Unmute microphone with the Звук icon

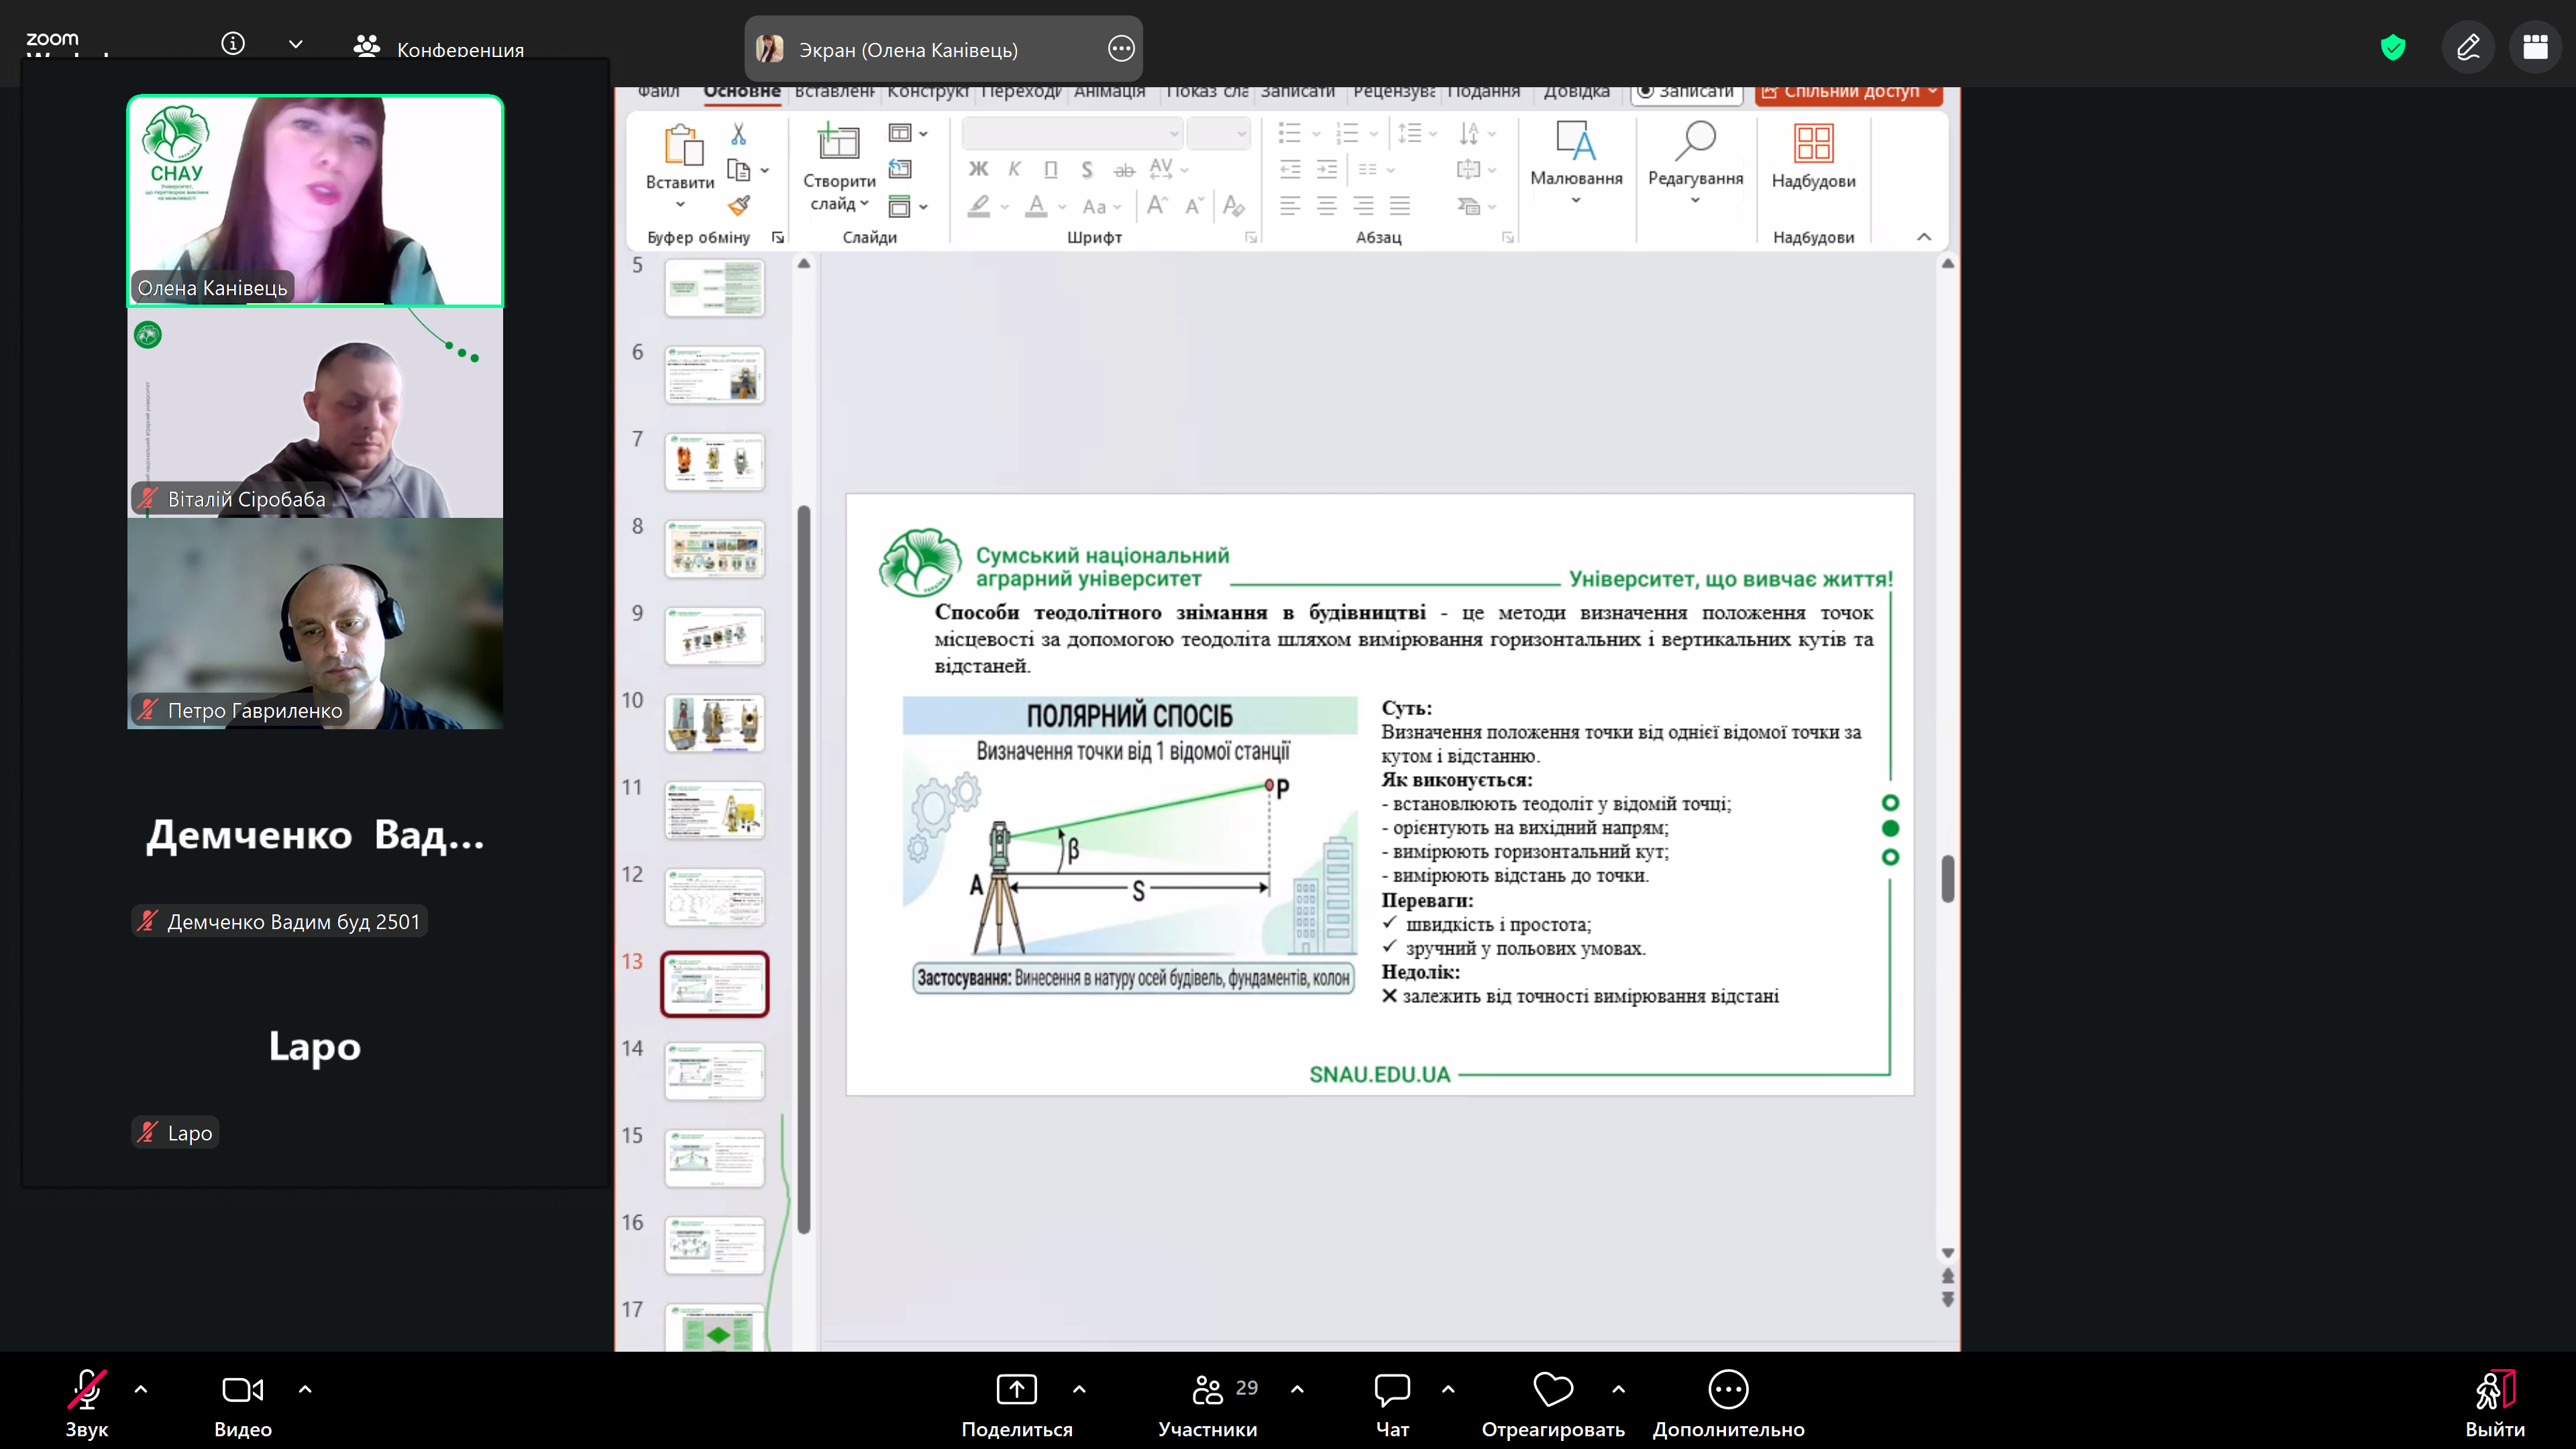(x=87, y=1389)
